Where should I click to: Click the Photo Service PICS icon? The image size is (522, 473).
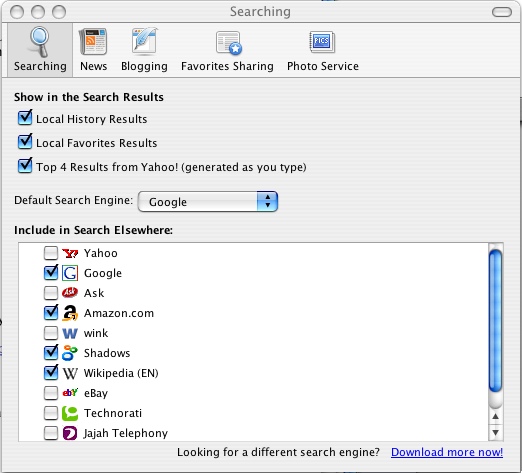tap(322, 42)
